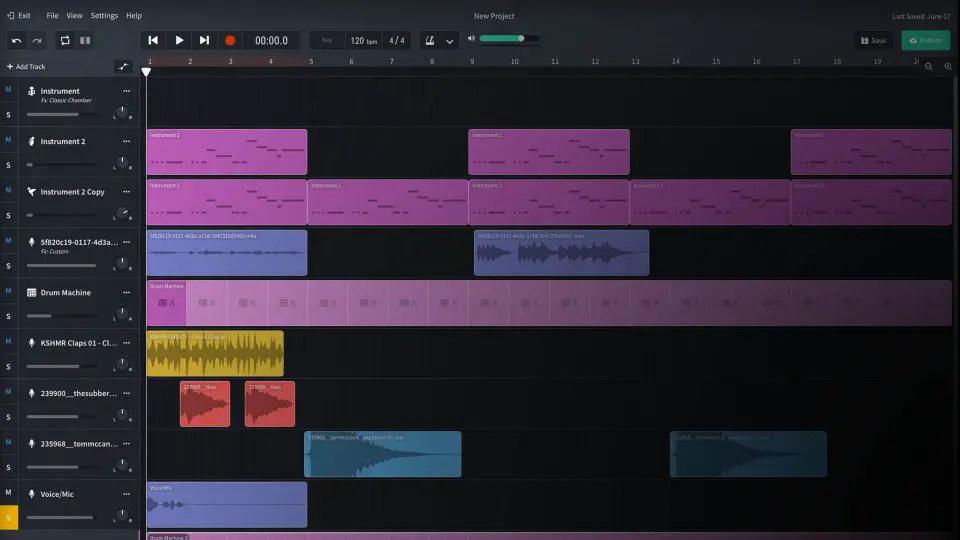The height and width of the screenshot is (540, 960).
Task: Click bar 9 on the timeline ruler
Action: click(x=472, y=61)
